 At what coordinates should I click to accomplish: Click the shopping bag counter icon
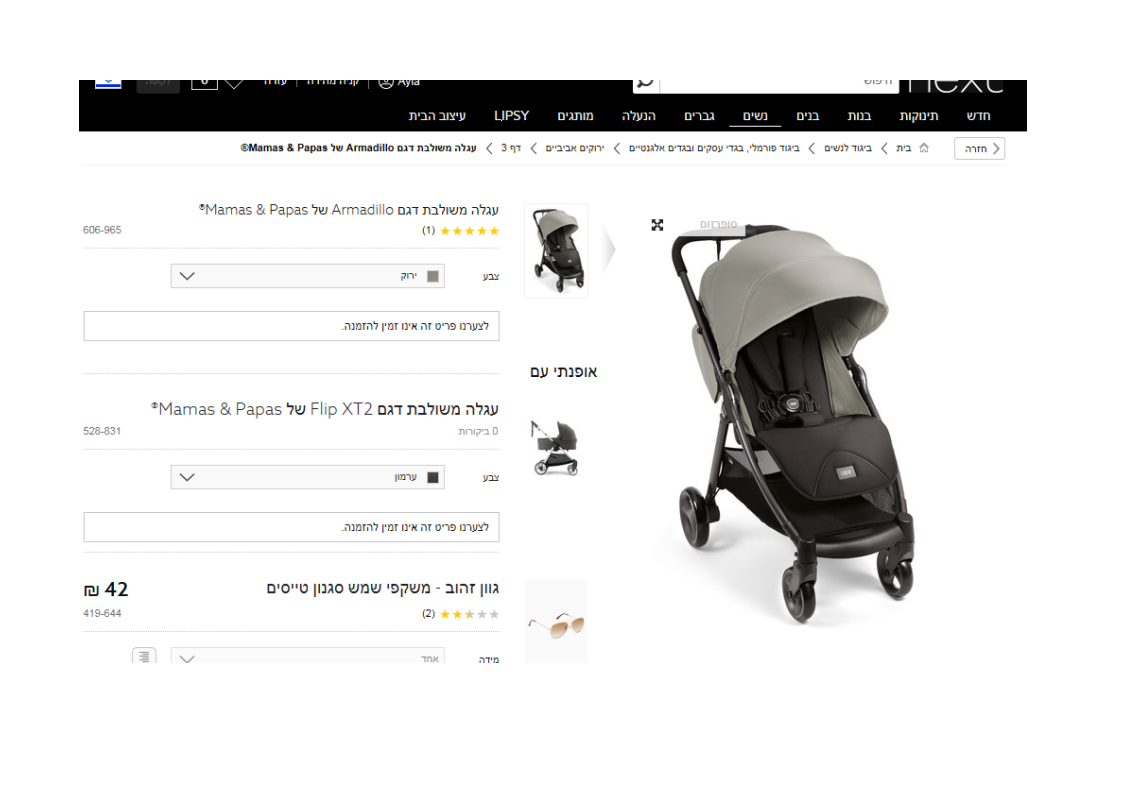click(204, 84)
